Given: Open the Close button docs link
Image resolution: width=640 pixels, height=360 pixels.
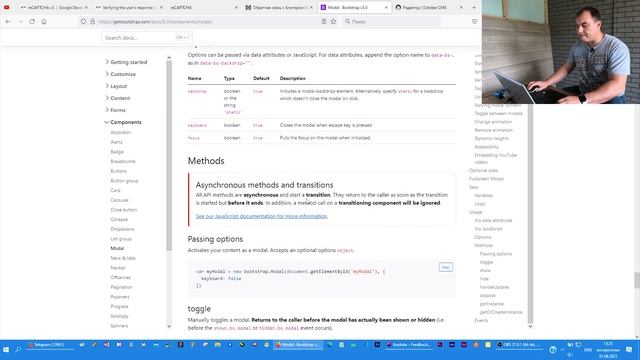Looking at the screenshot, I should (124, 210).
